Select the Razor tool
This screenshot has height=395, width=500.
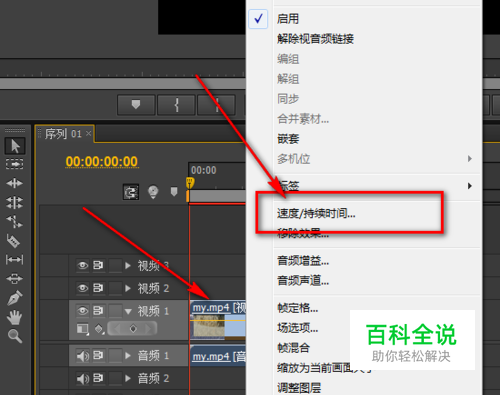13,241
